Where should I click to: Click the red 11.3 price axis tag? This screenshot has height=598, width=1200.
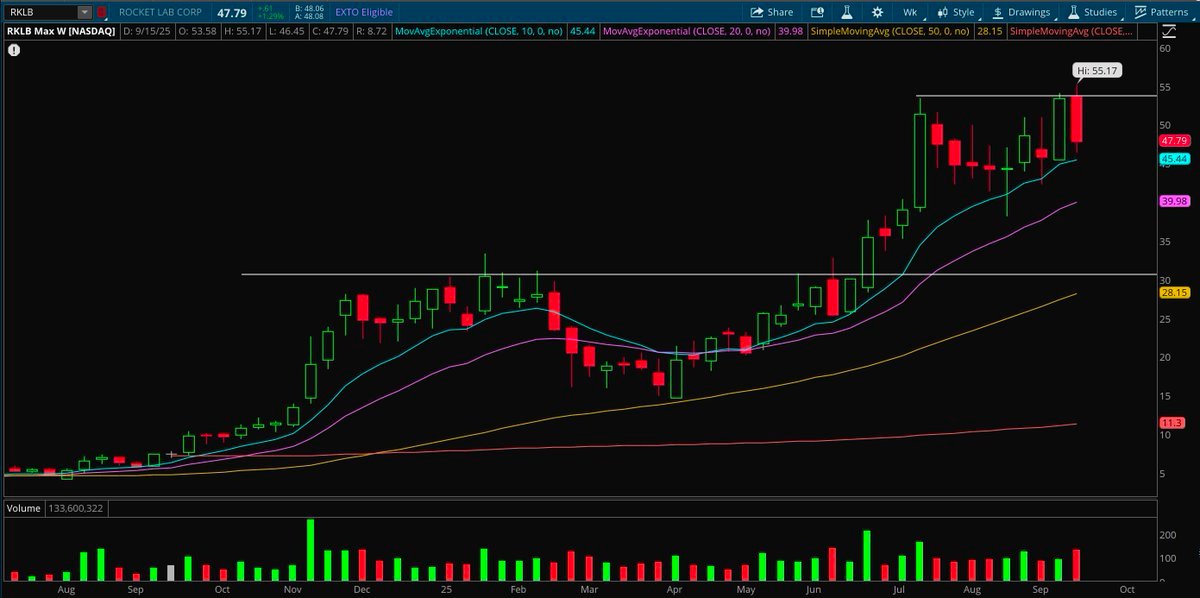[x=1170, y=423]
